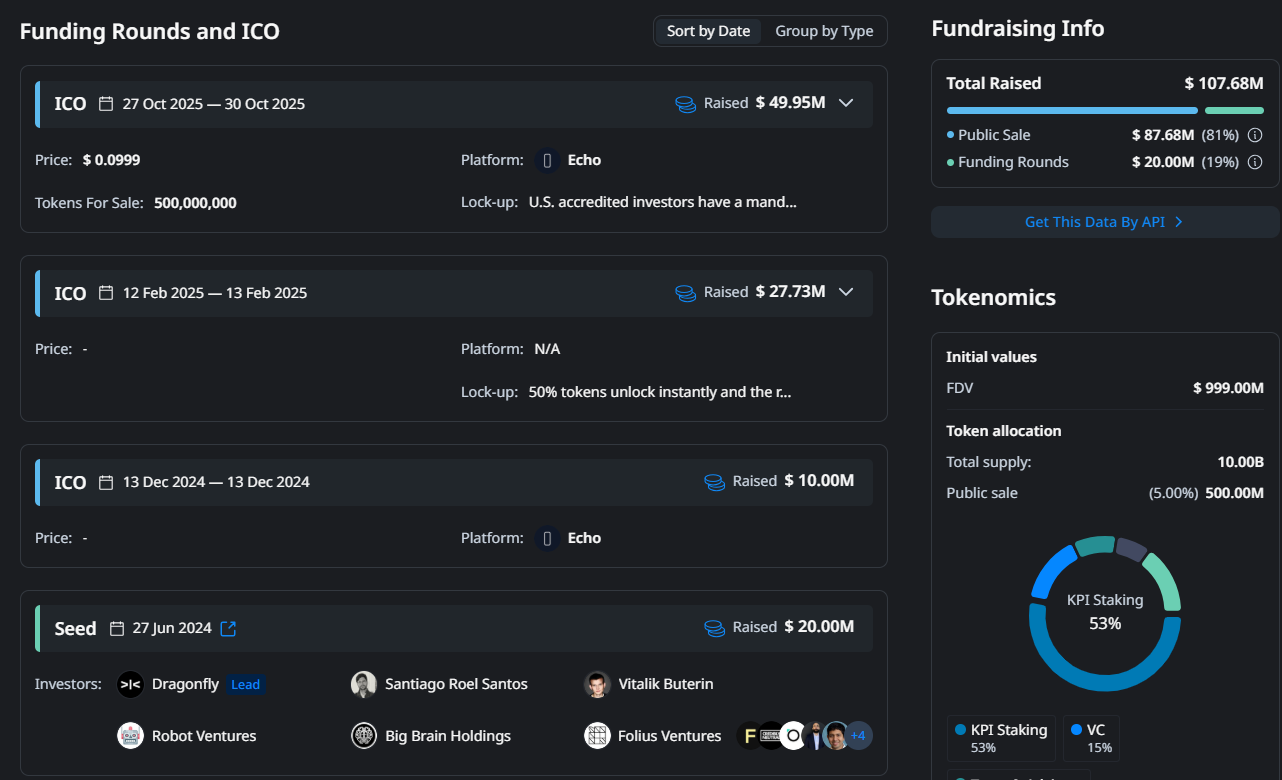Image resolution: width=1282 pixels, height=780 pixels.
Task: Open the Seed round external link icon
Action: (x=228, y=628)
